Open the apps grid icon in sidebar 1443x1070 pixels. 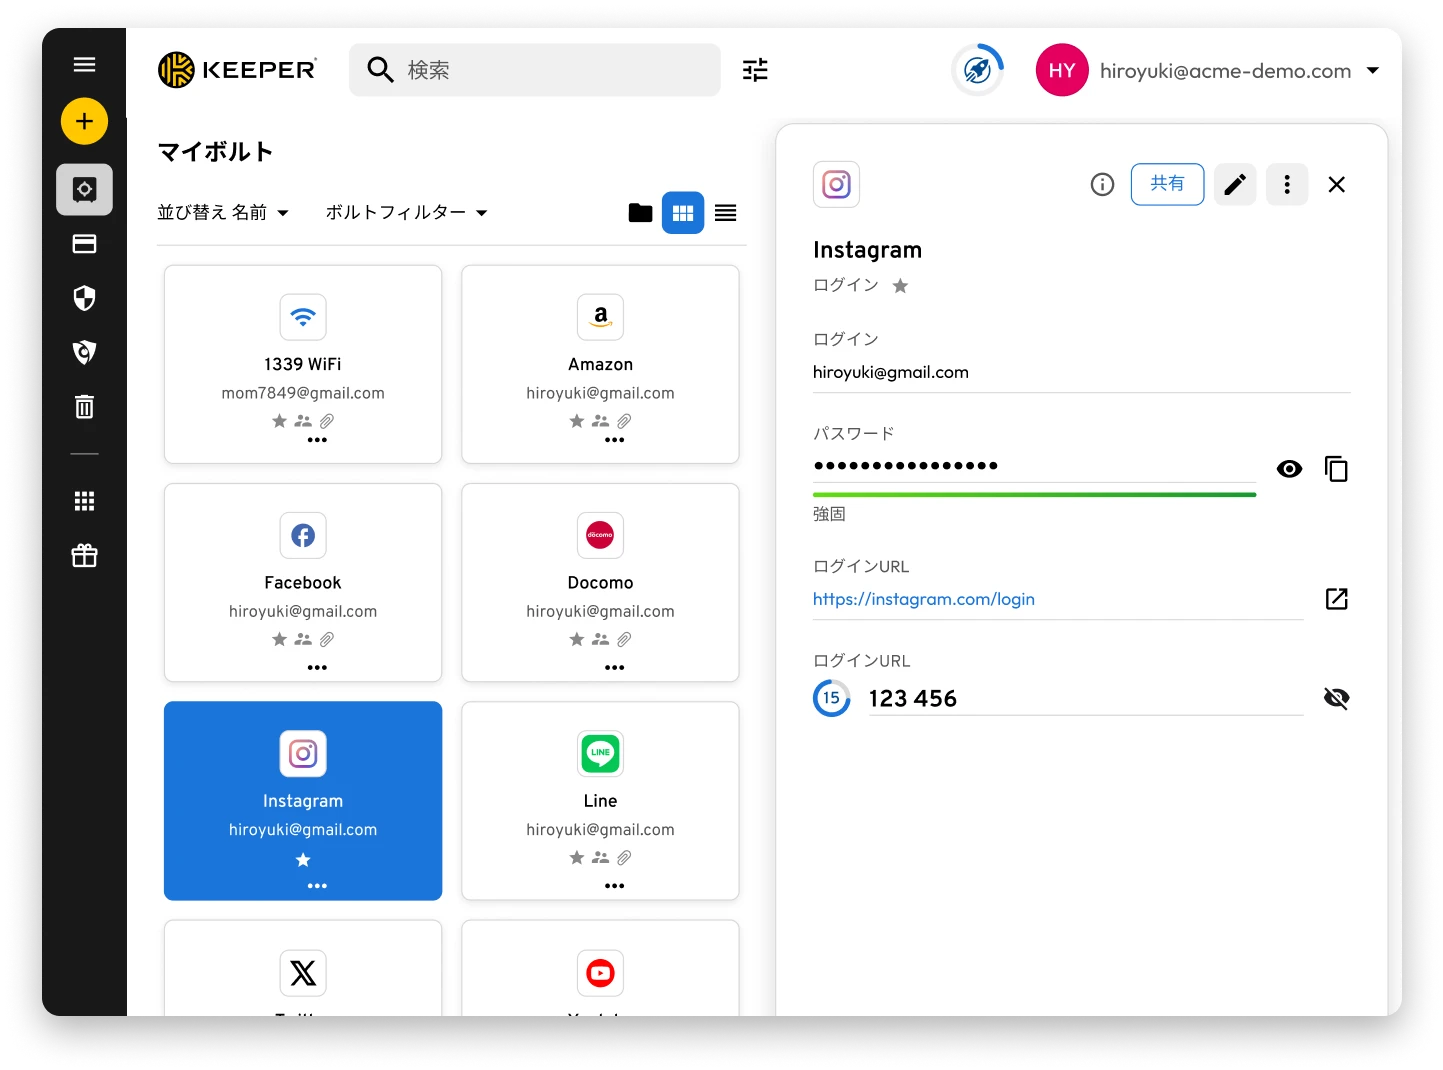coord(84,501)
